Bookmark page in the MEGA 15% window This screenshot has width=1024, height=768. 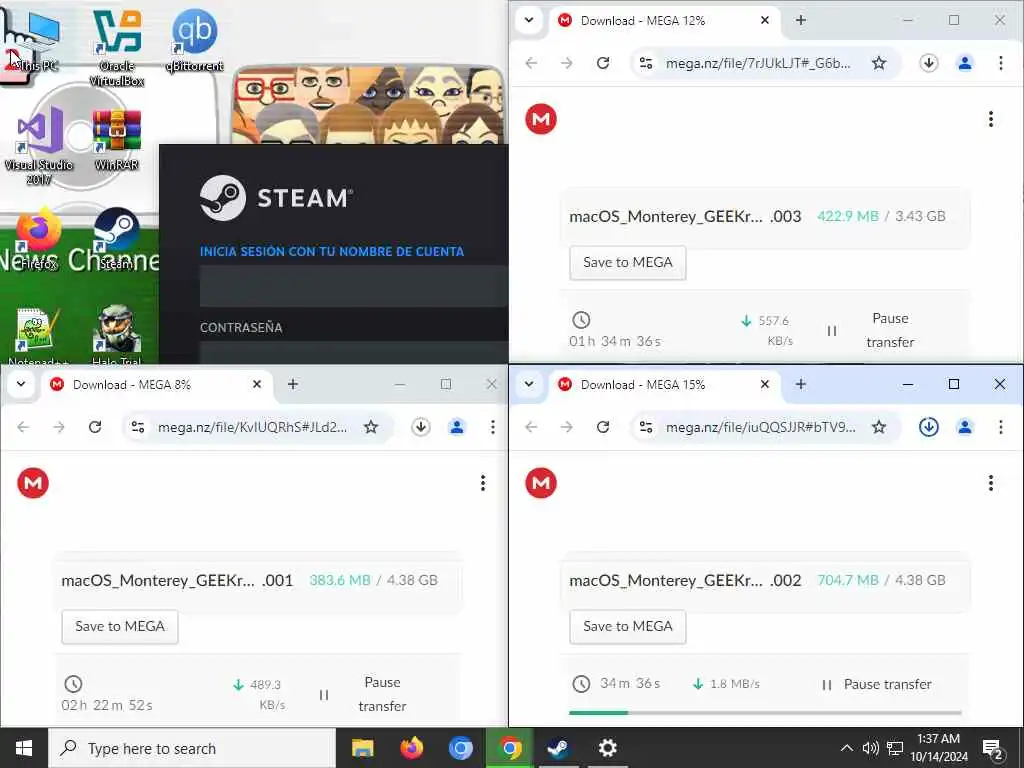point(879,427)
